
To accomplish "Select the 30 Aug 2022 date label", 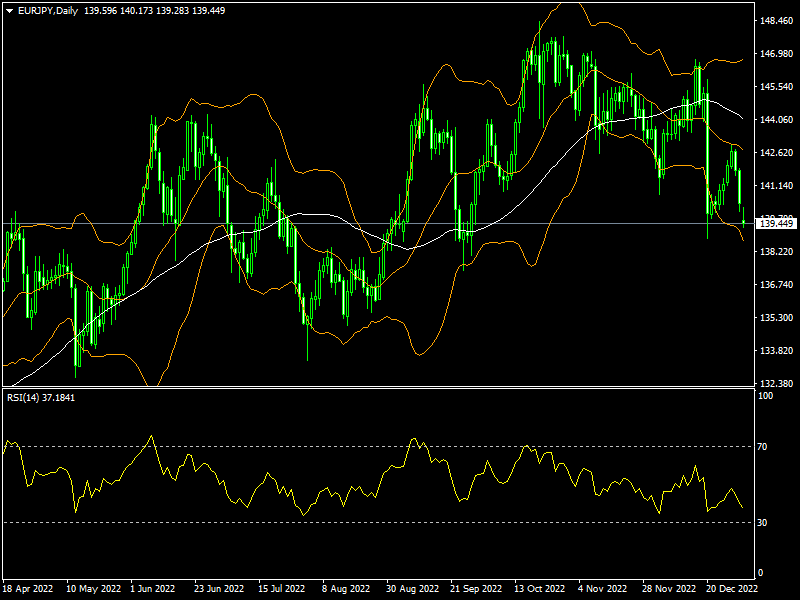I will click(x=412, y=589).
